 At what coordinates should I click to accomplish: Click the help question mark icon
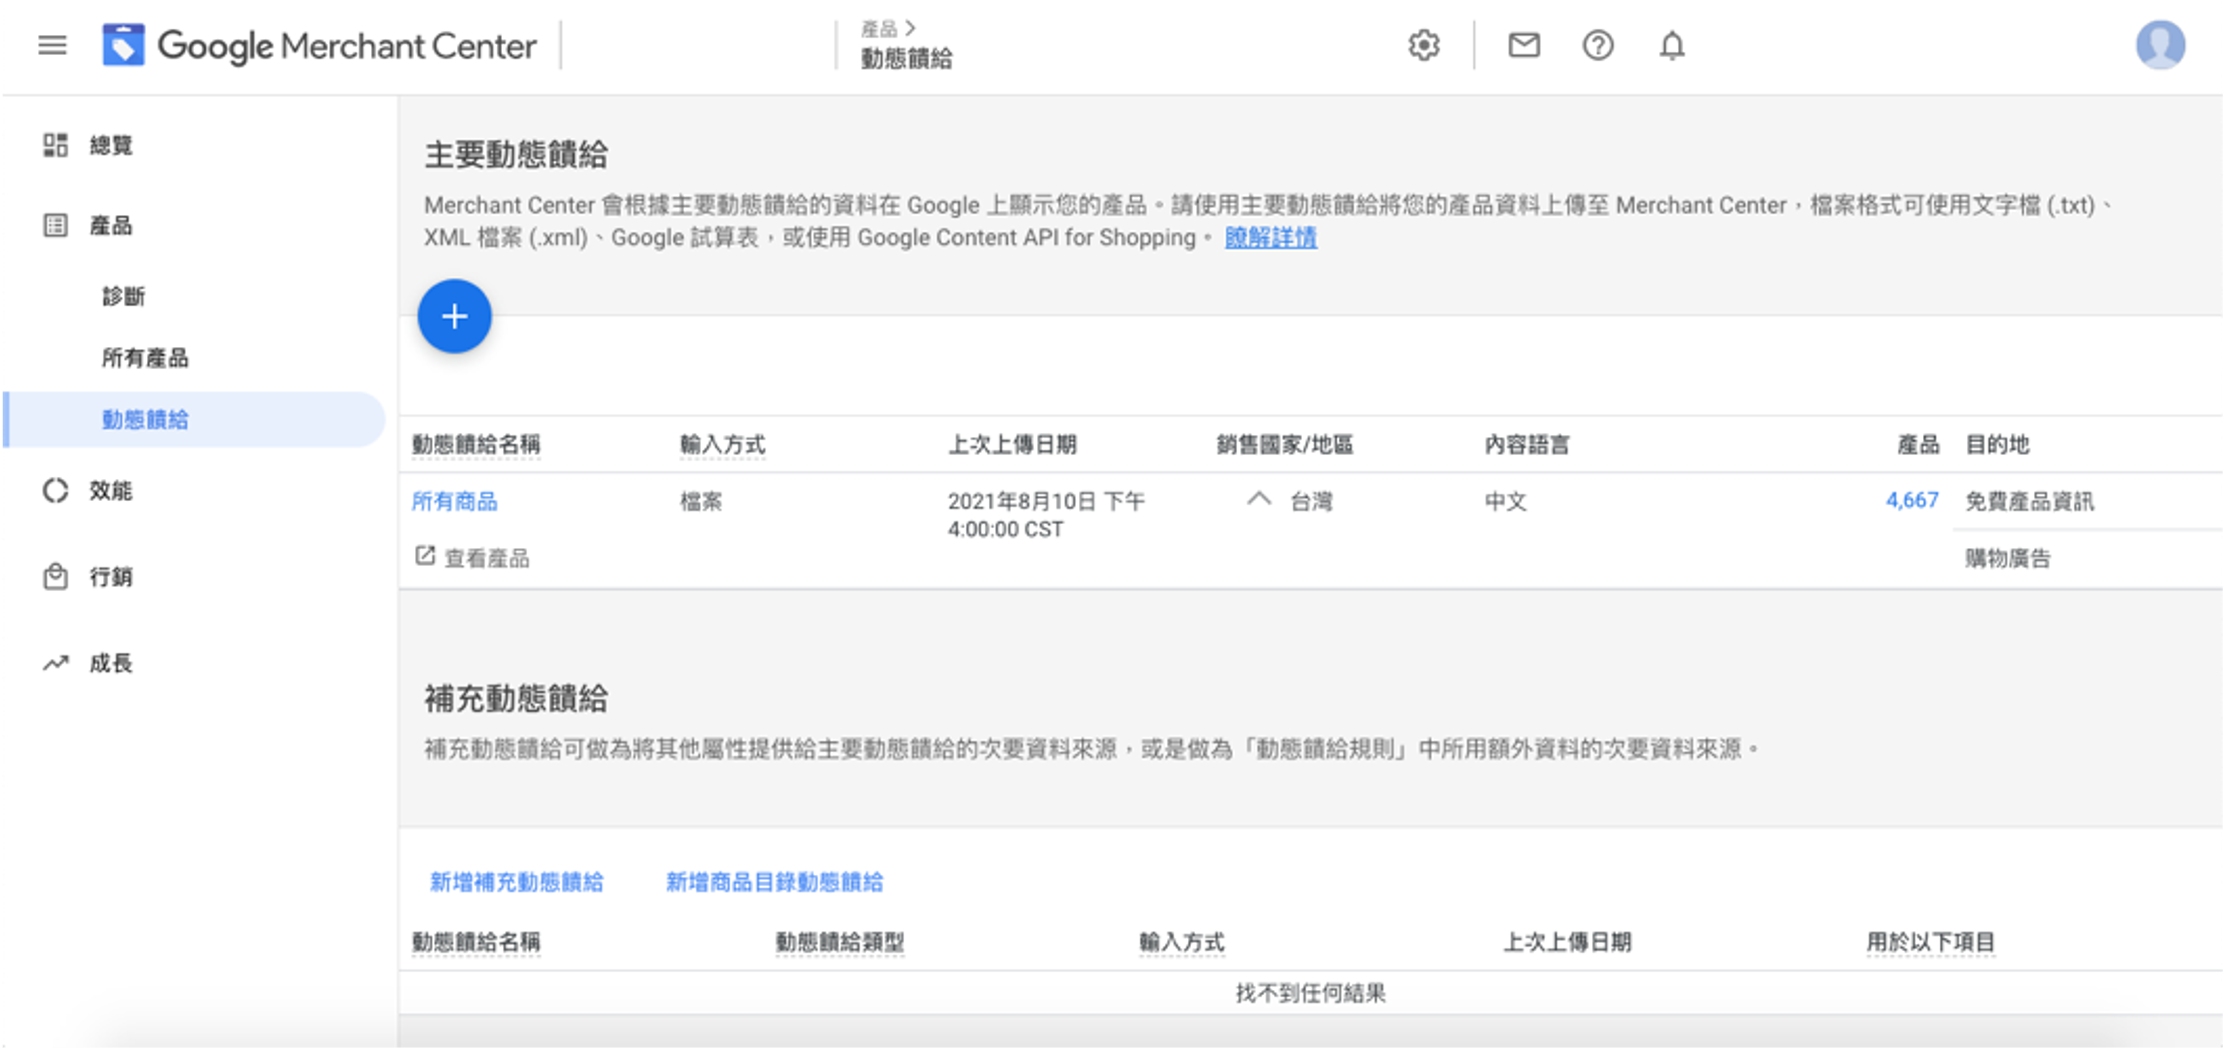(x=1597, y=45)
